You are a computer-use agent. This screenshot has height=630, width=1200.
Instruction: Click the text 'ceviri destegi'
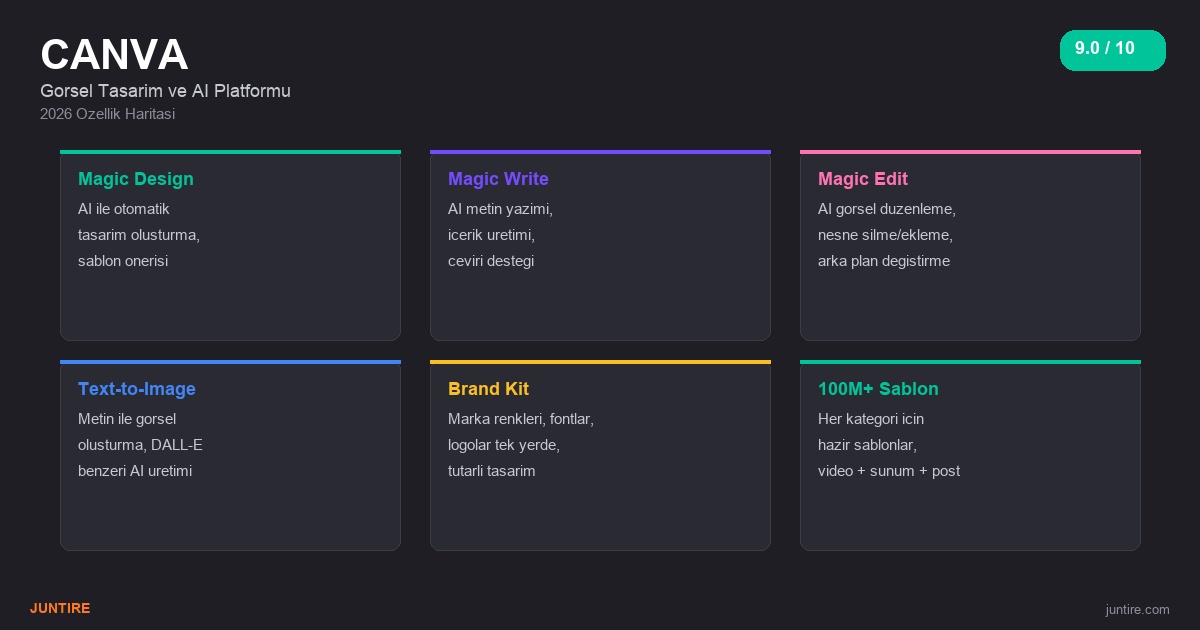491,261
